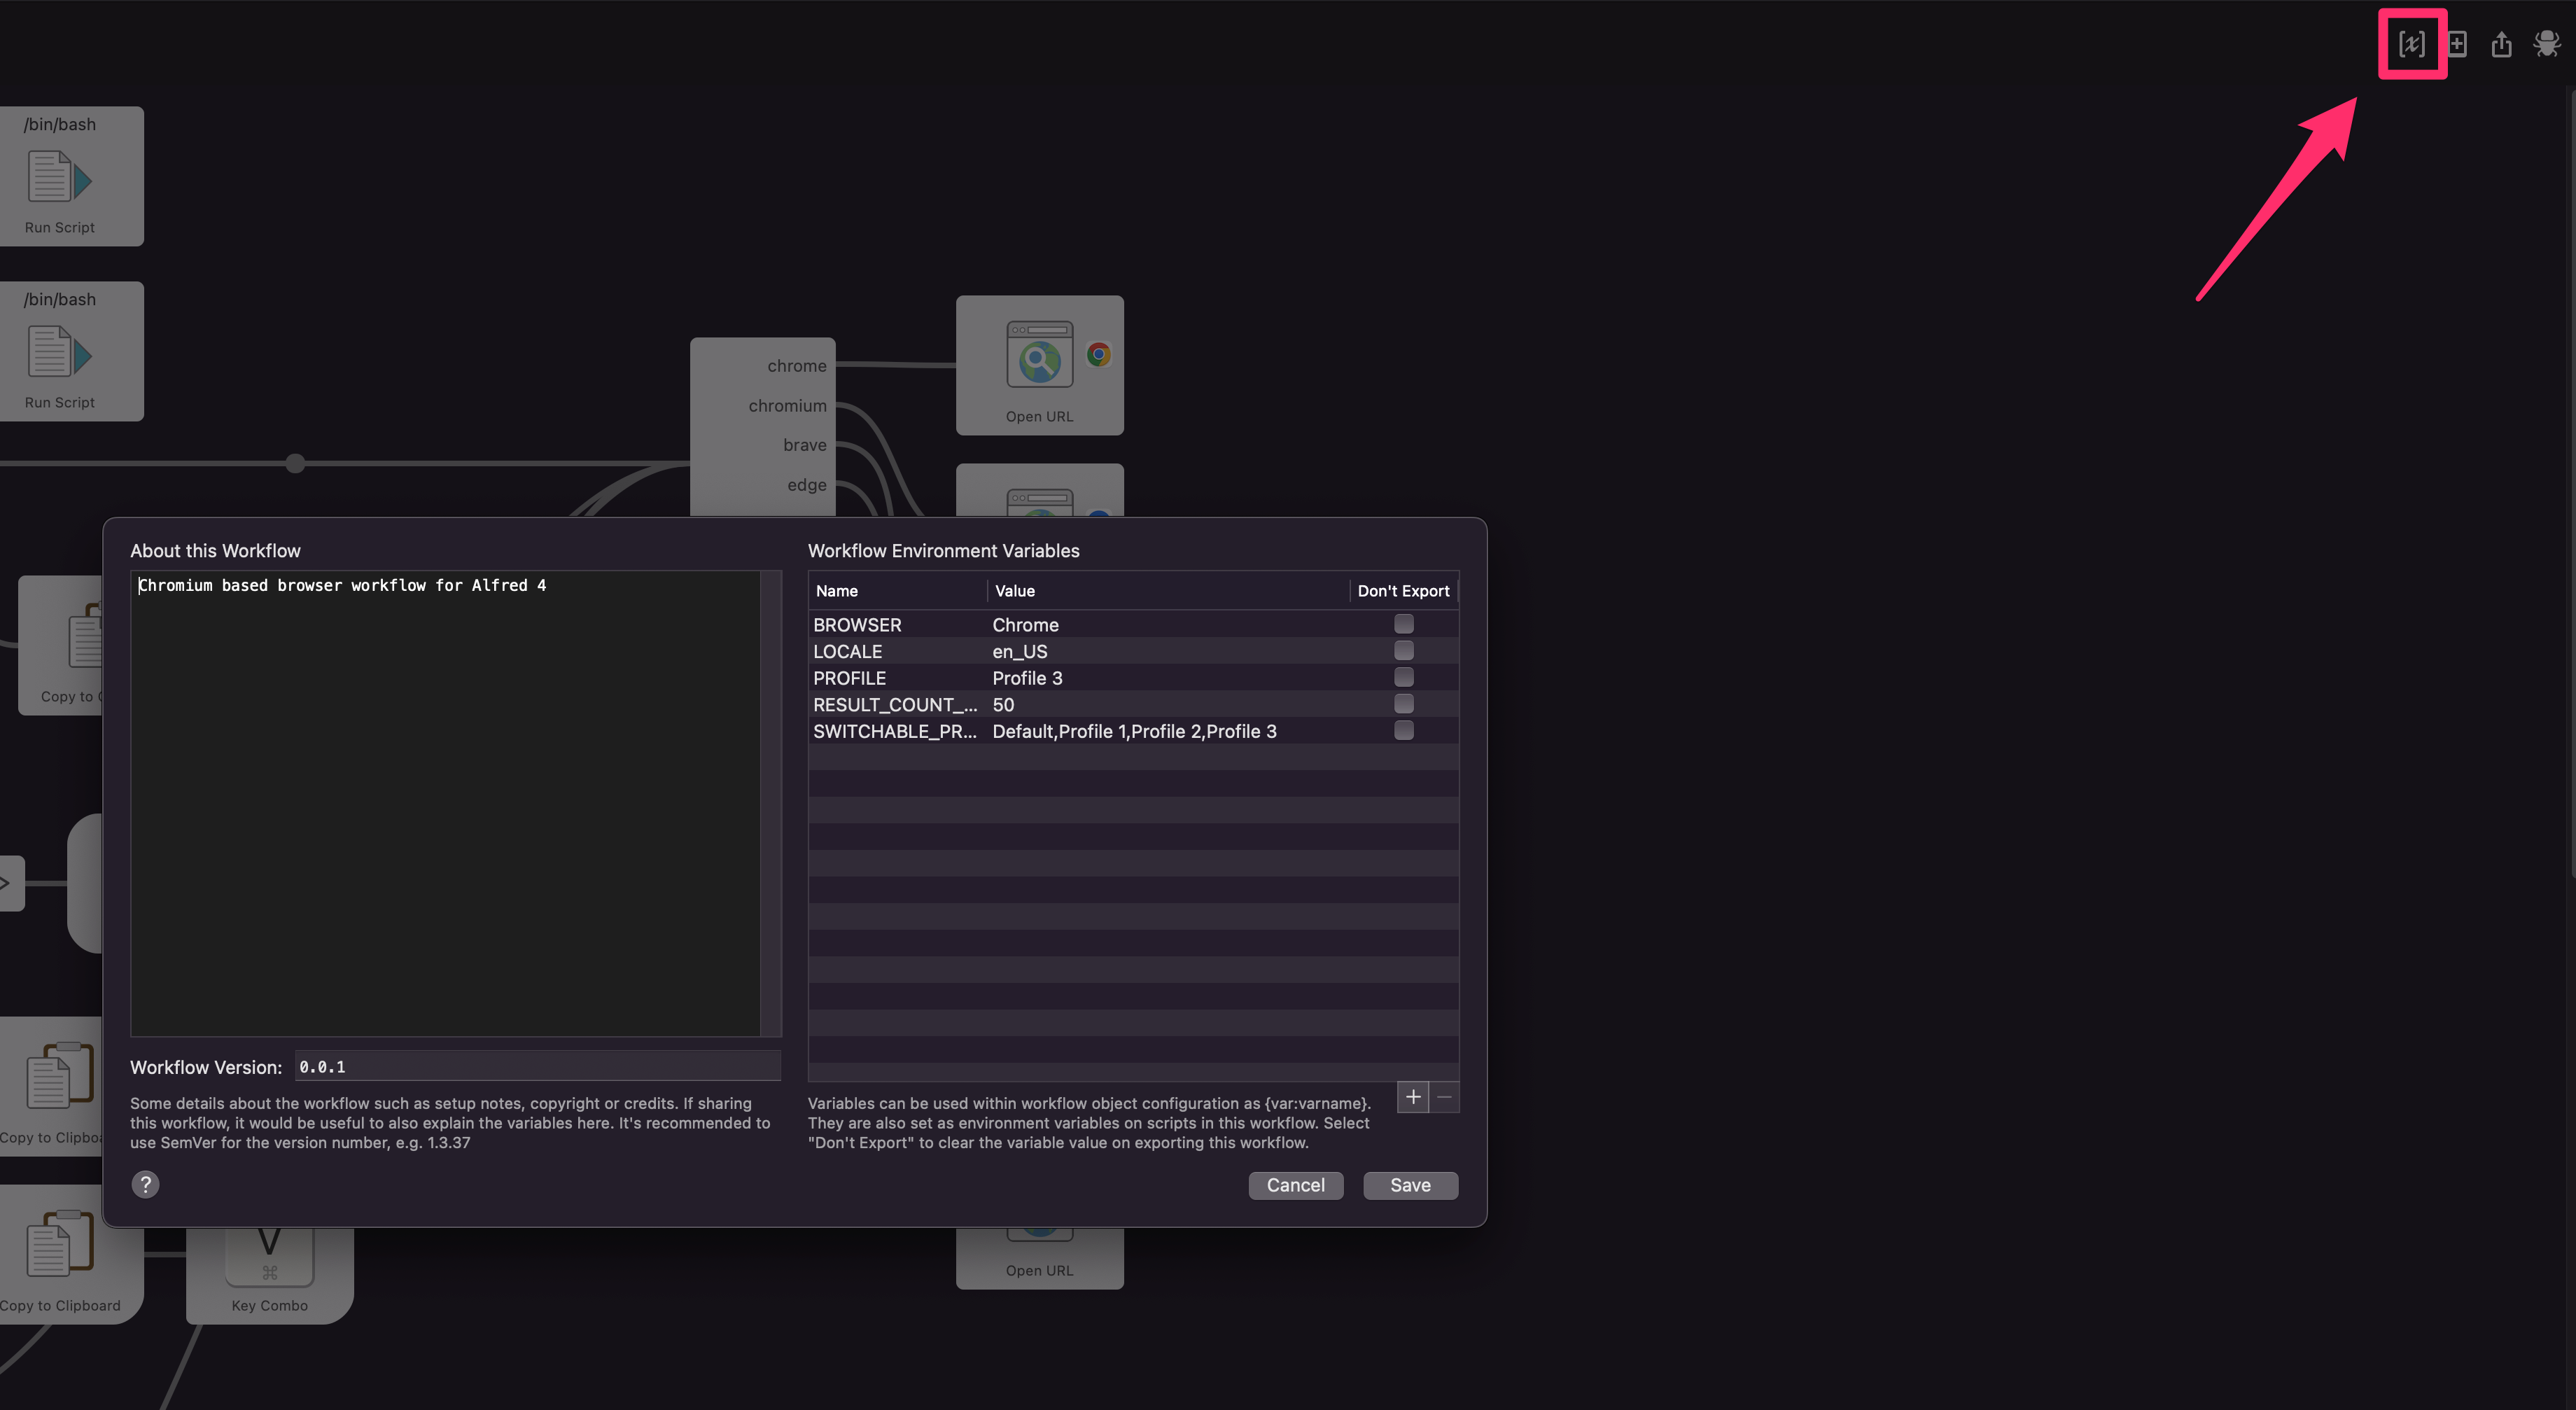
Task: Toggle Don't Export for SWITCHABLE_PR... variable
Action: point(1403,731)
